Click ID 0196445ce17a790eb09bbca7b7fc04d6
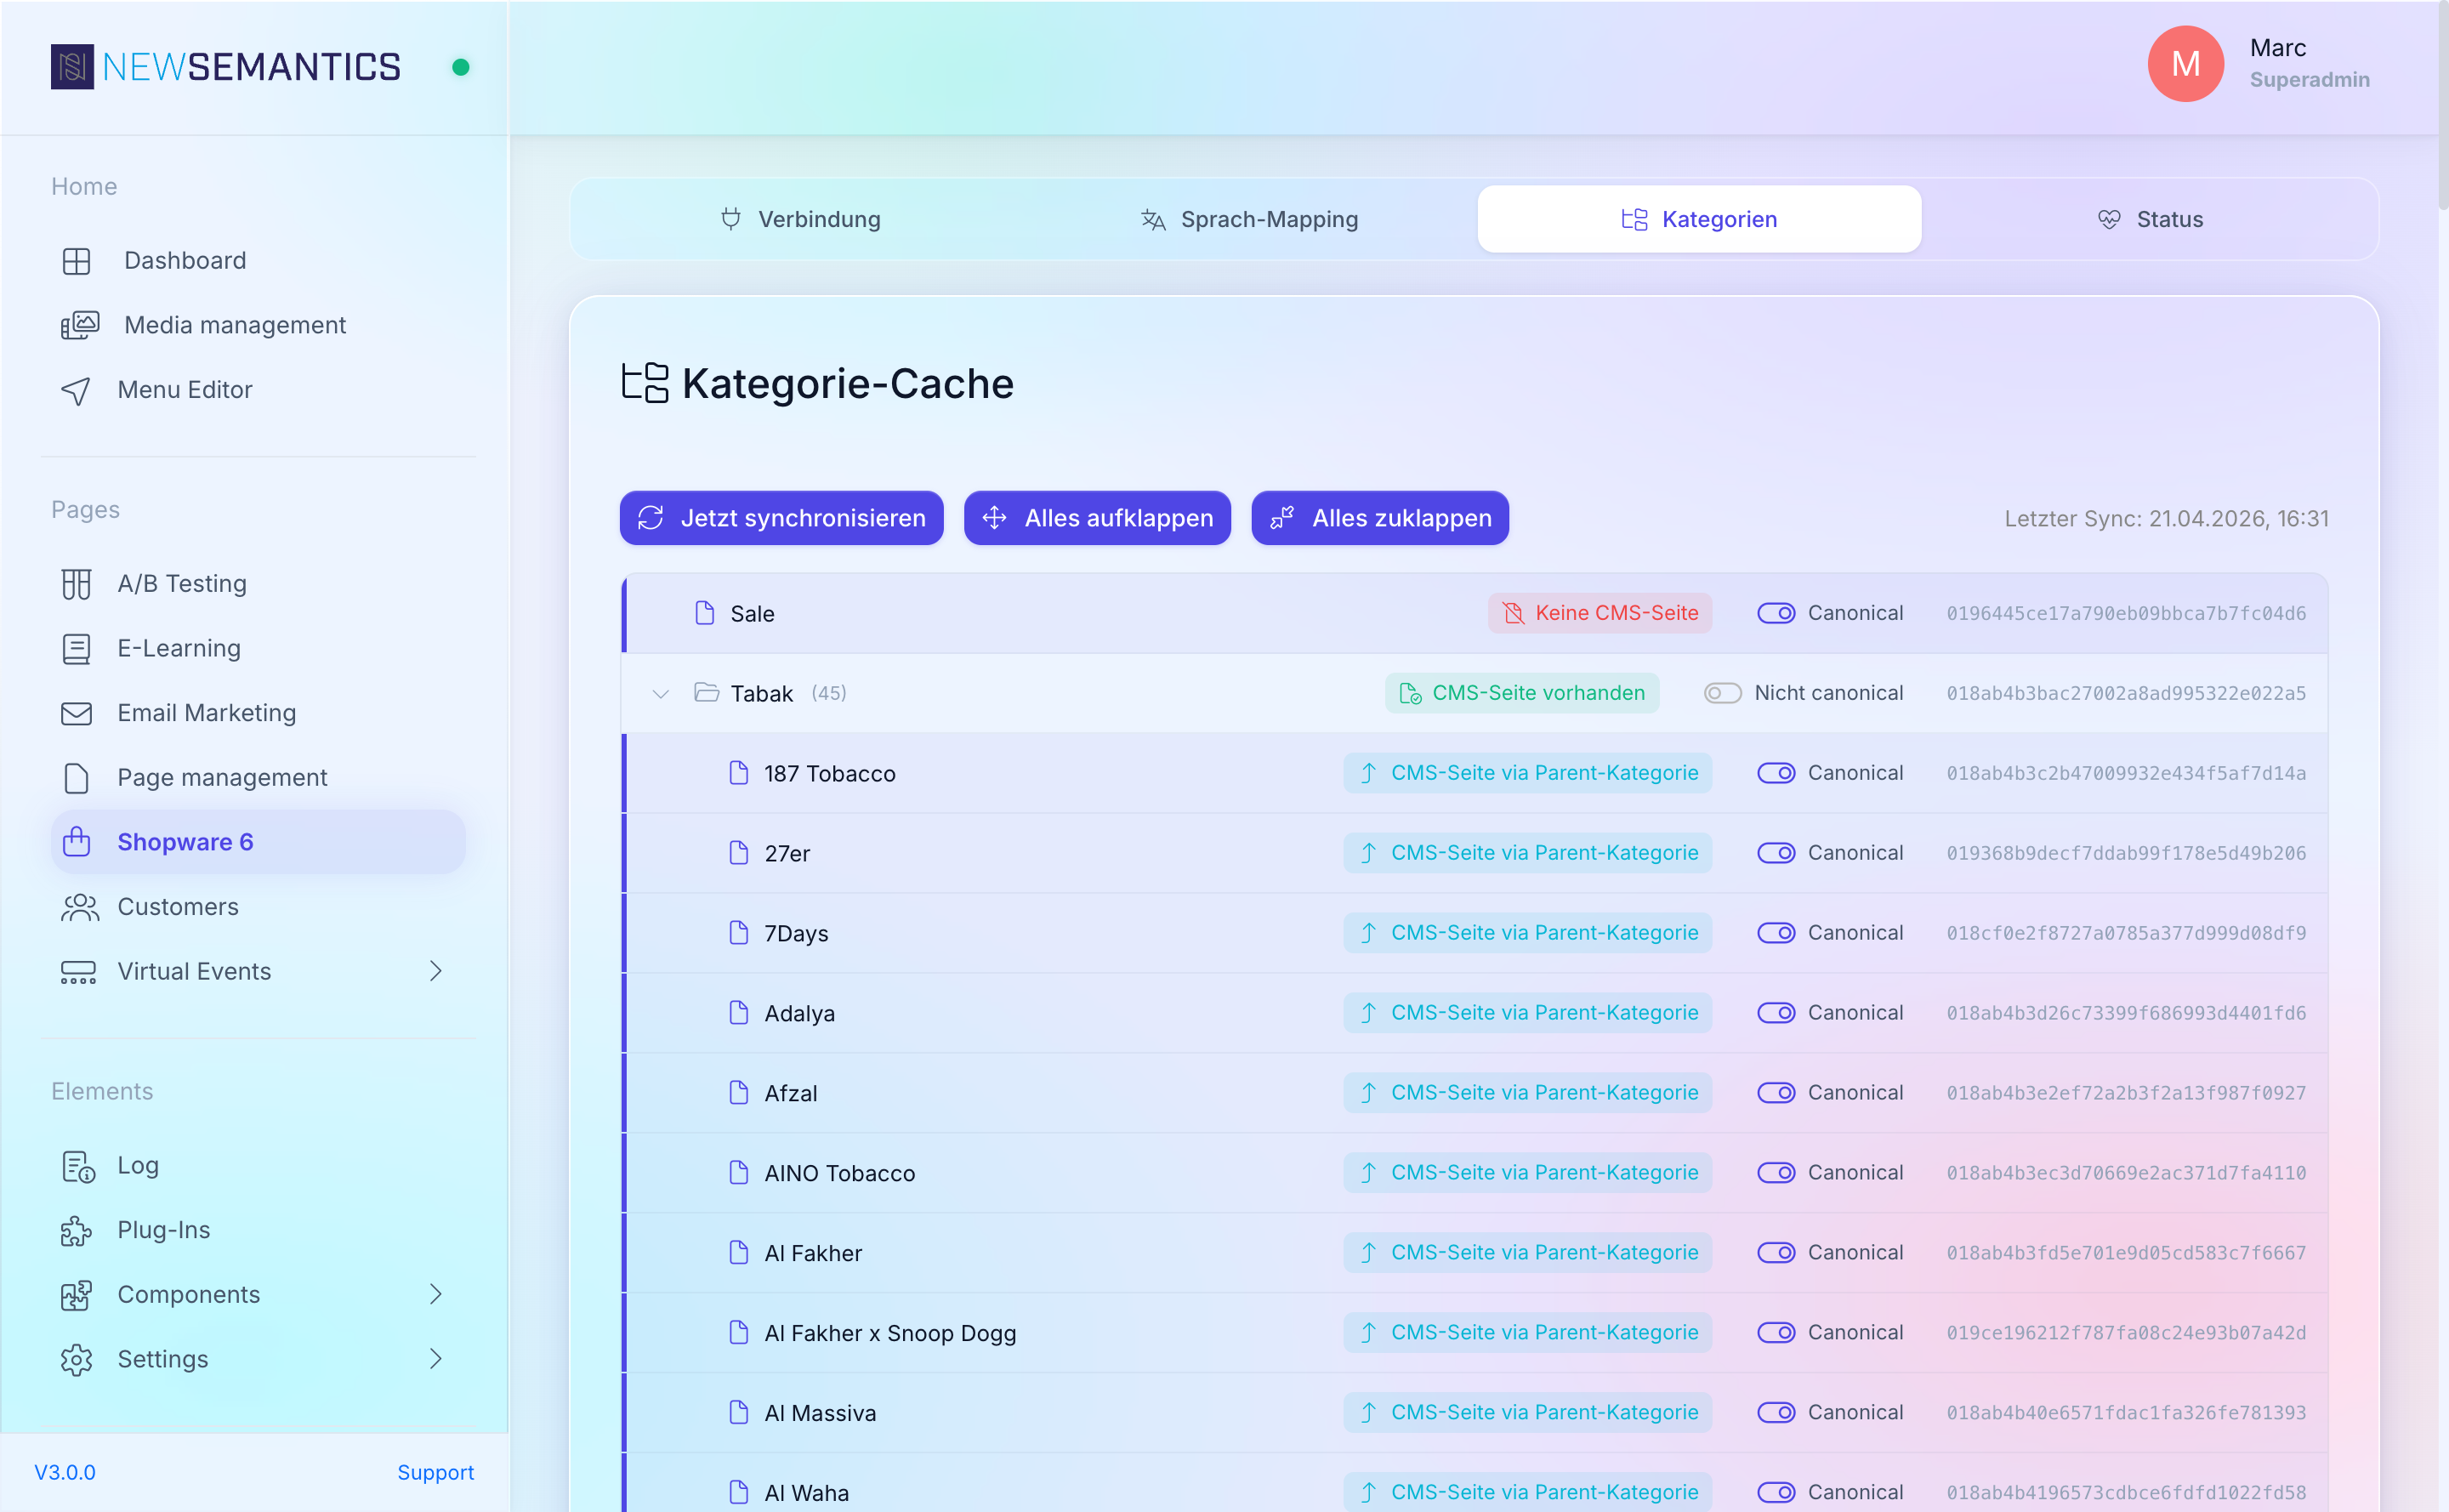2449x1512 pixels. coord(2126,613)
